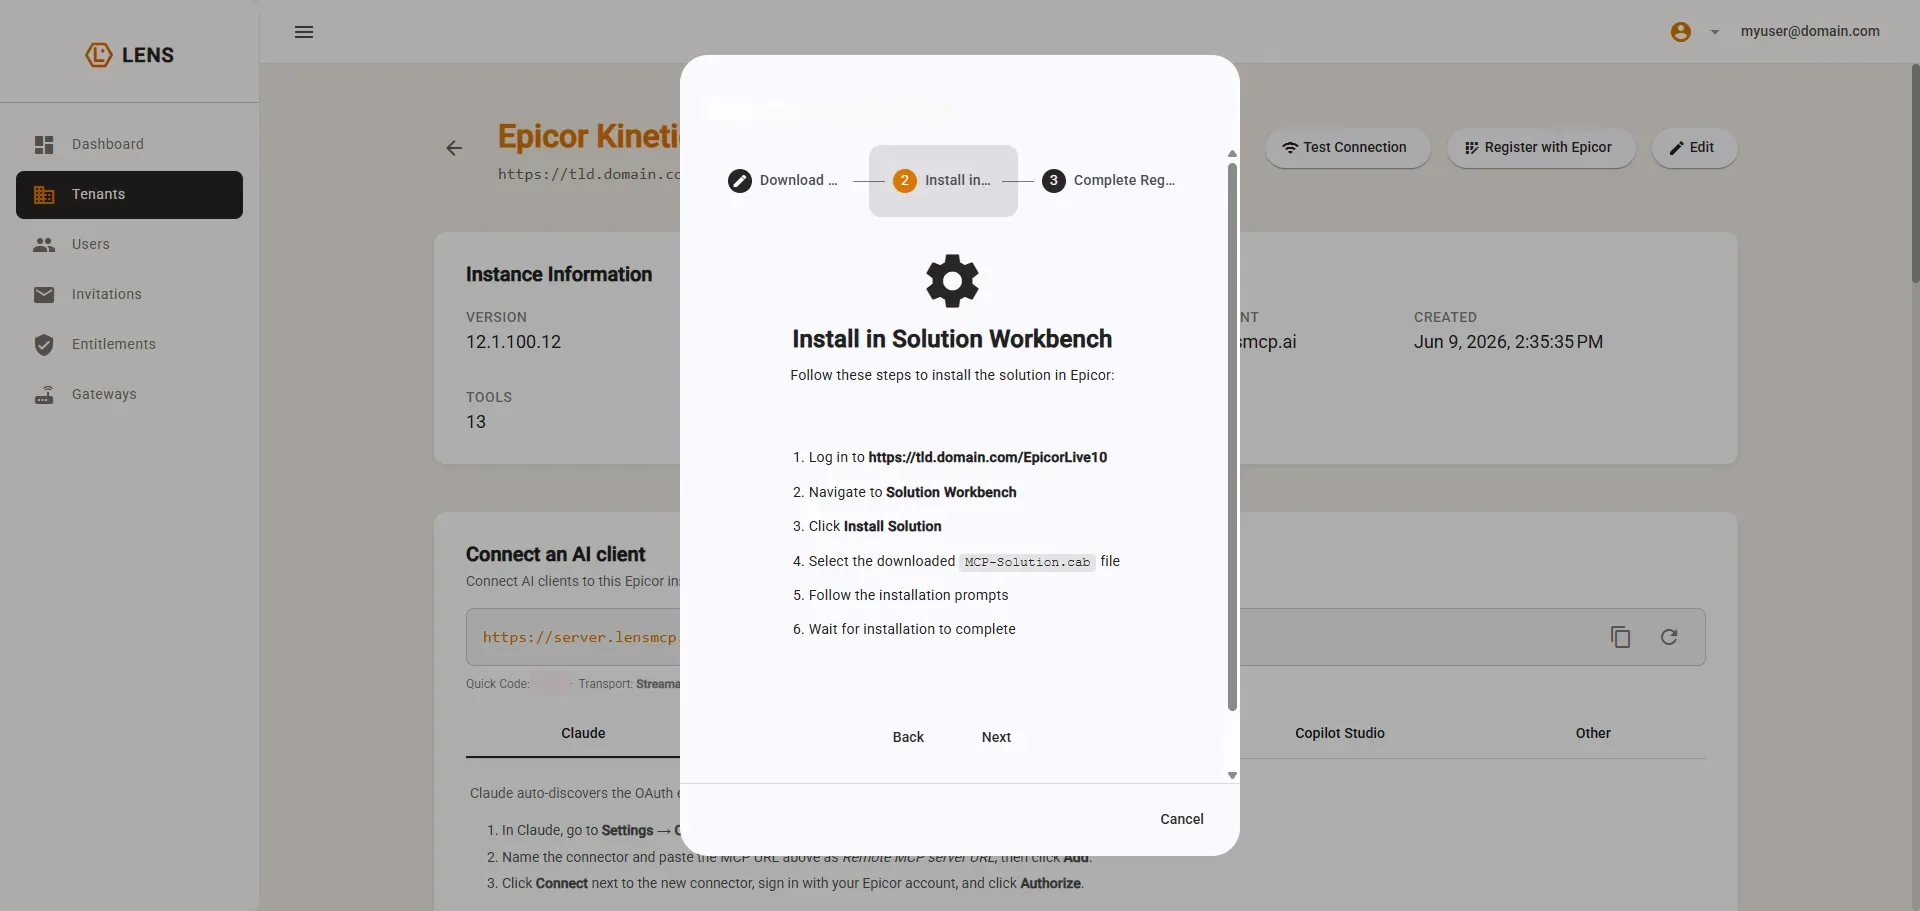
Task: Click the Invitations envelope icon
Action: pyautogui.click(x=44, y=295)
